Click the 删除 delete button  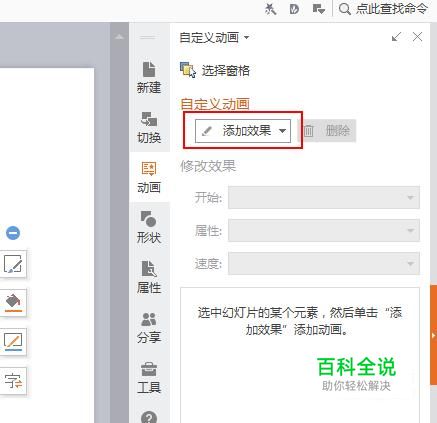pyautogui.click(x=328, y=131)
